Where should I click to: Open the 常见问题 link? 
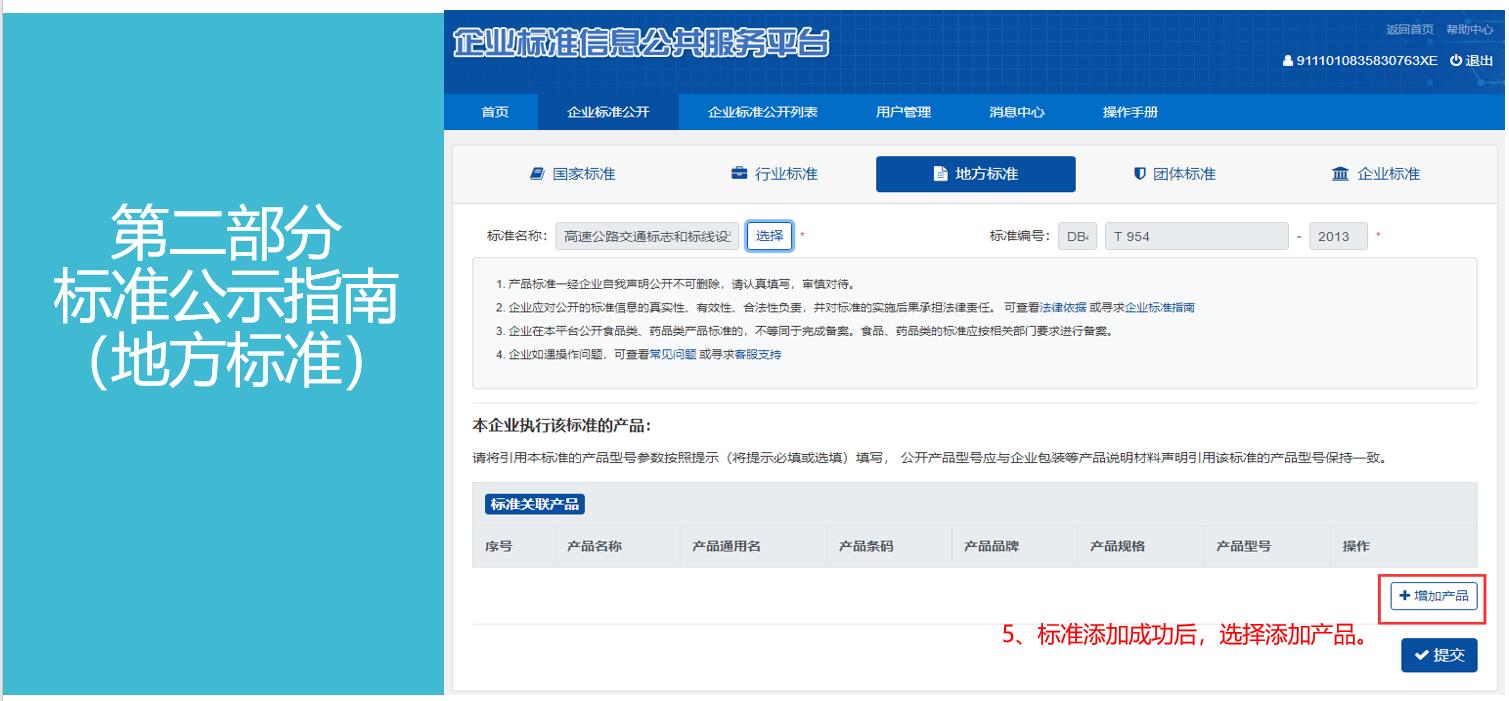[673, 355]
